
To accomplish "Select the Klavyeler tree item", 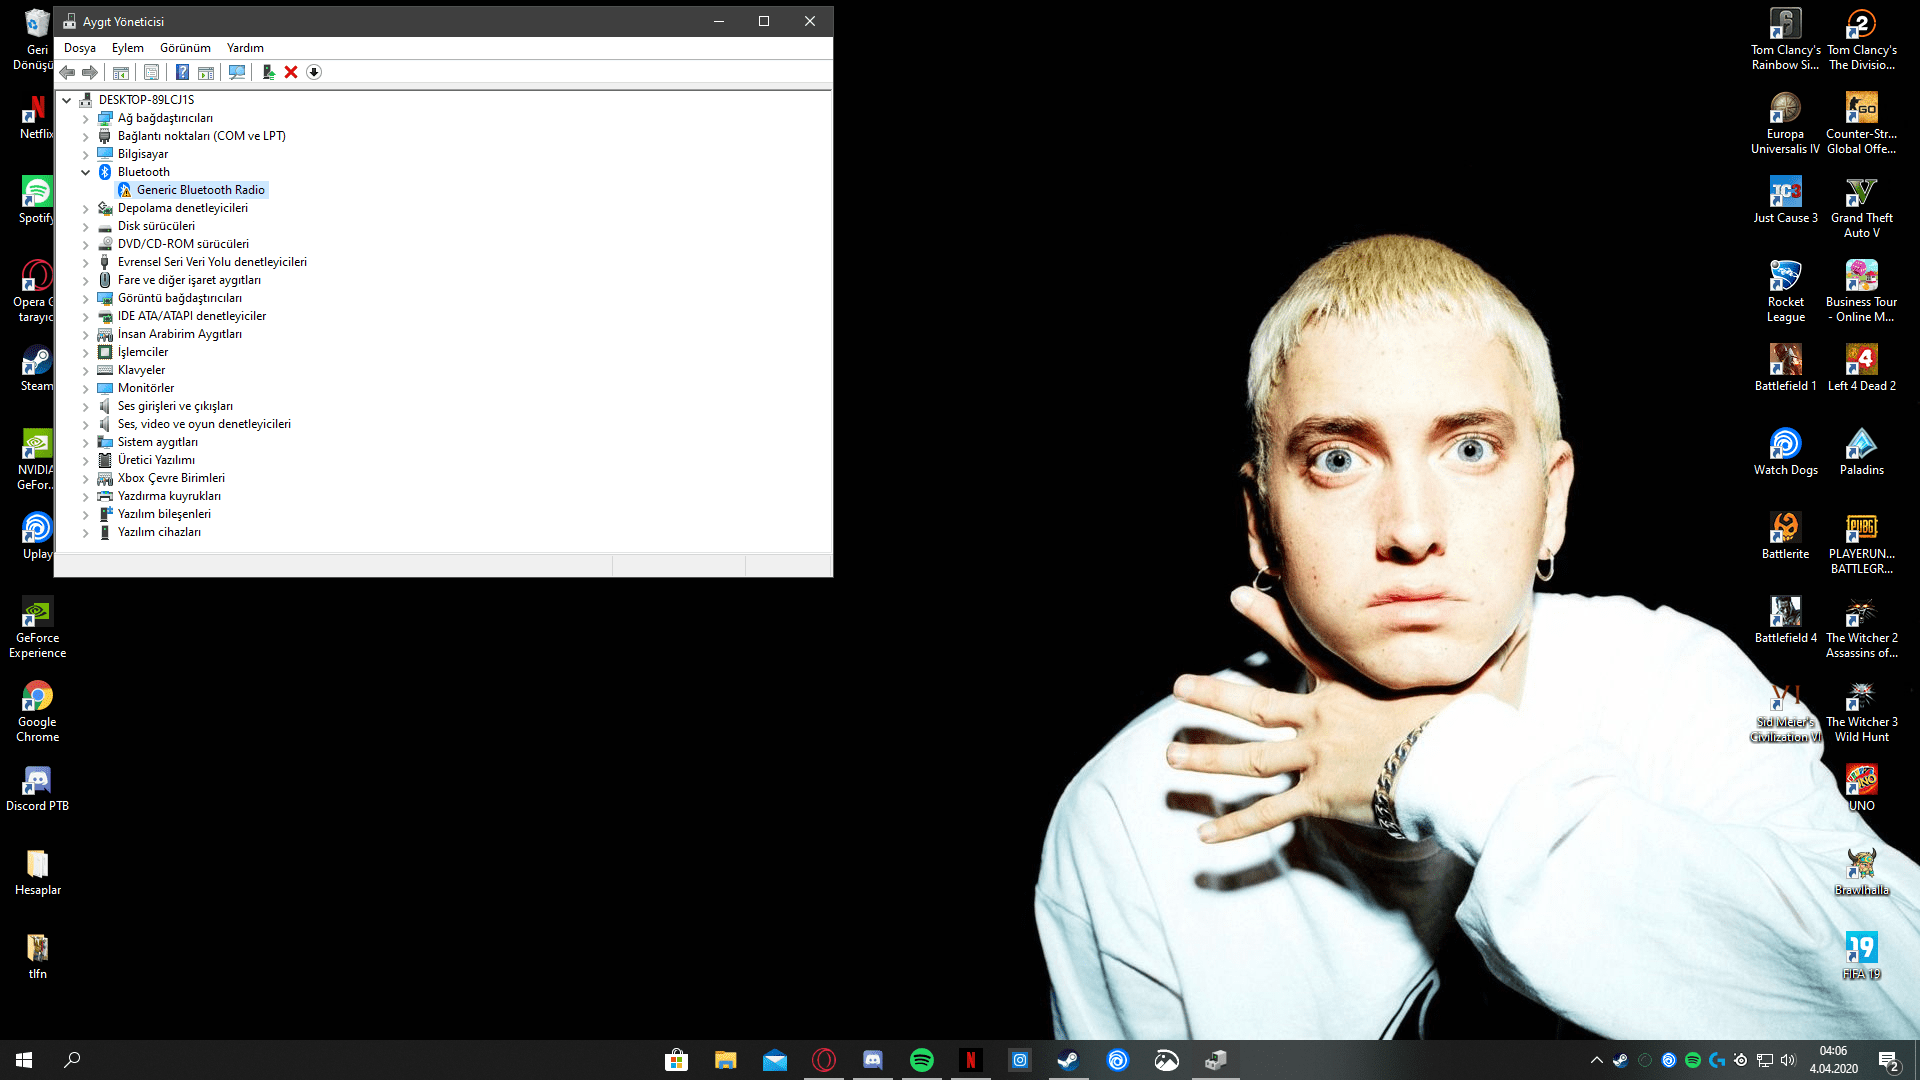I will pyautogui.click(x=141, y=370).
